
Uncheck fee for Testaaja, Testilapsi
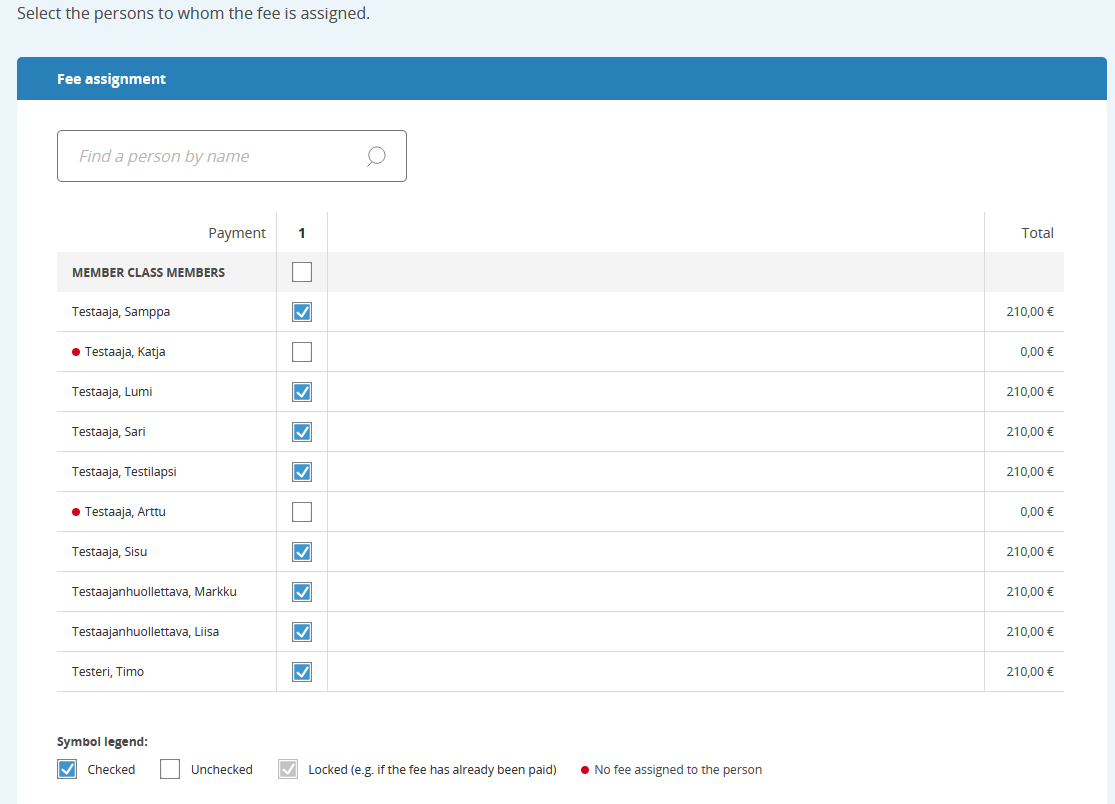[302, 472]
